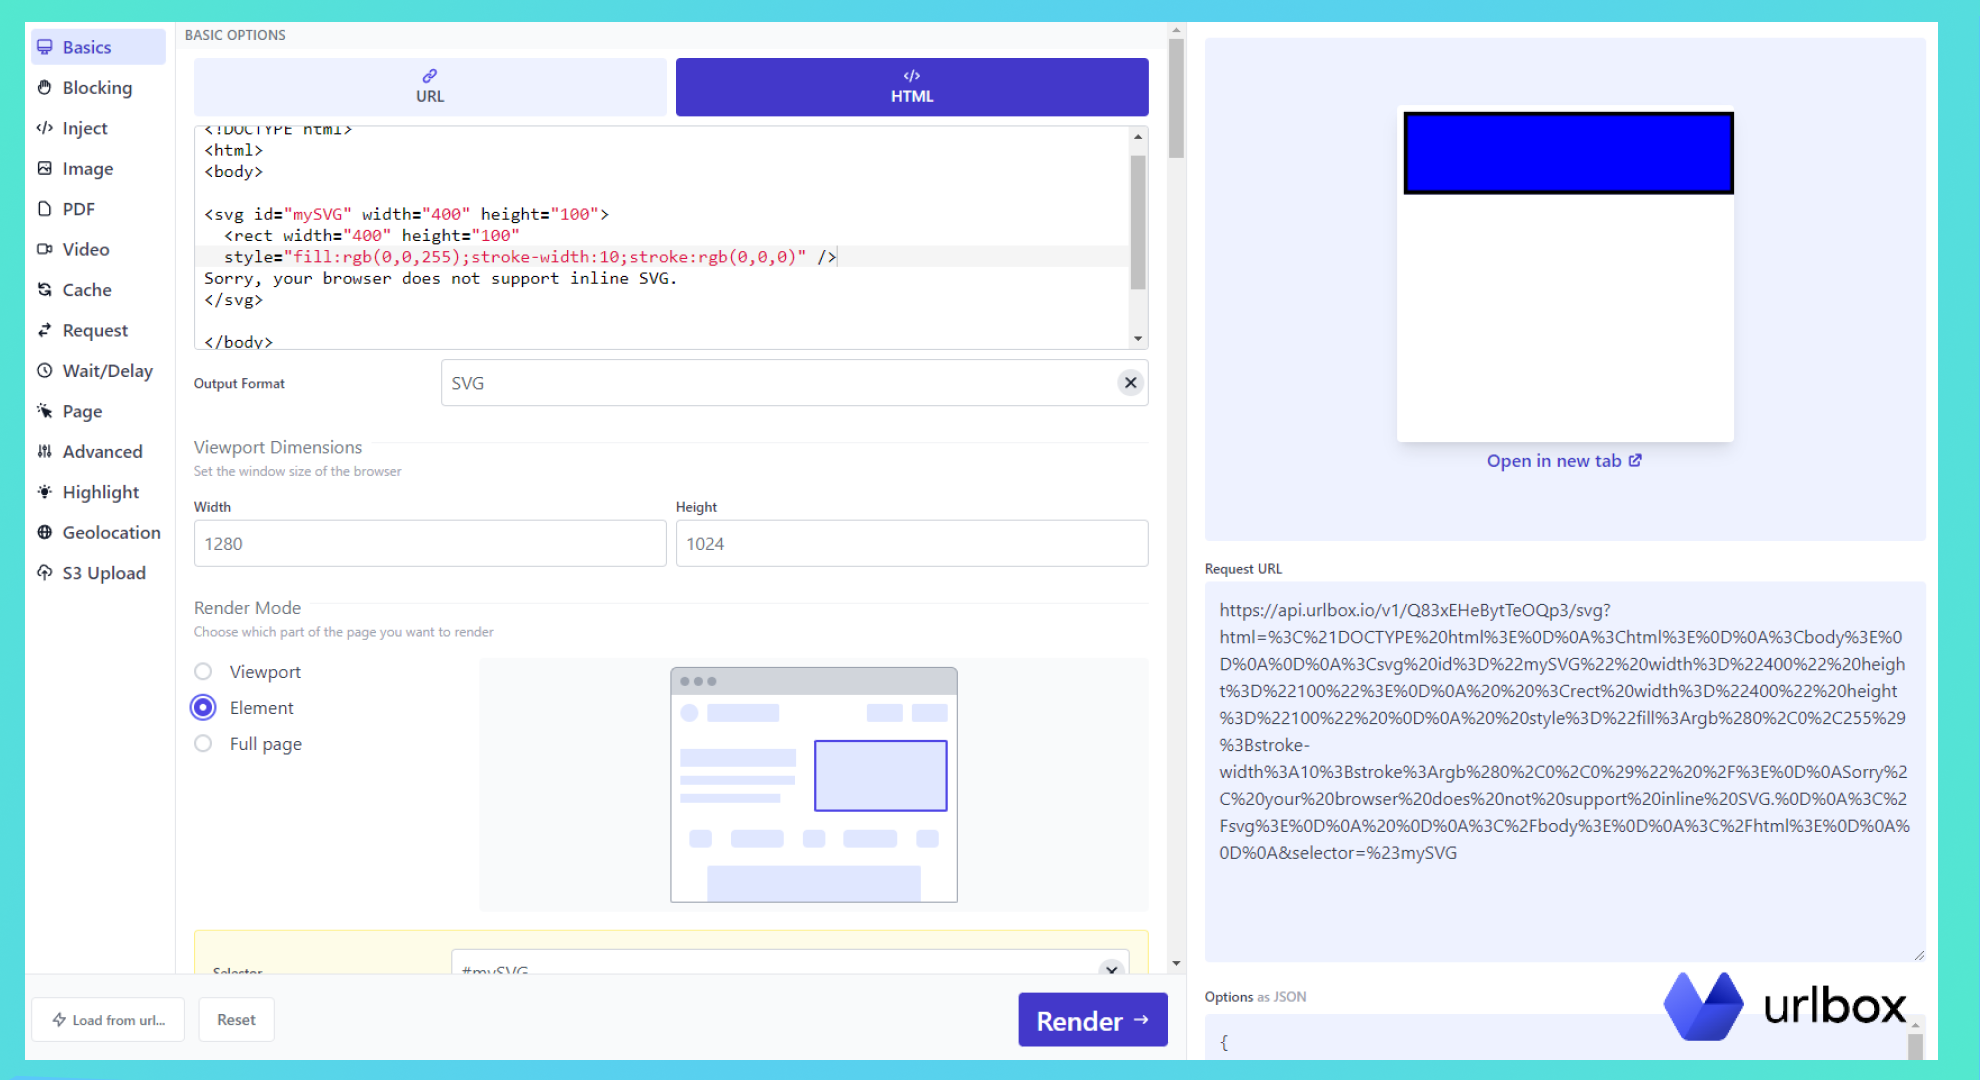The height and width of the screenshot is (1080, 1980).
Task: Click the Cache refresh icon
Action: click(45, 290)
